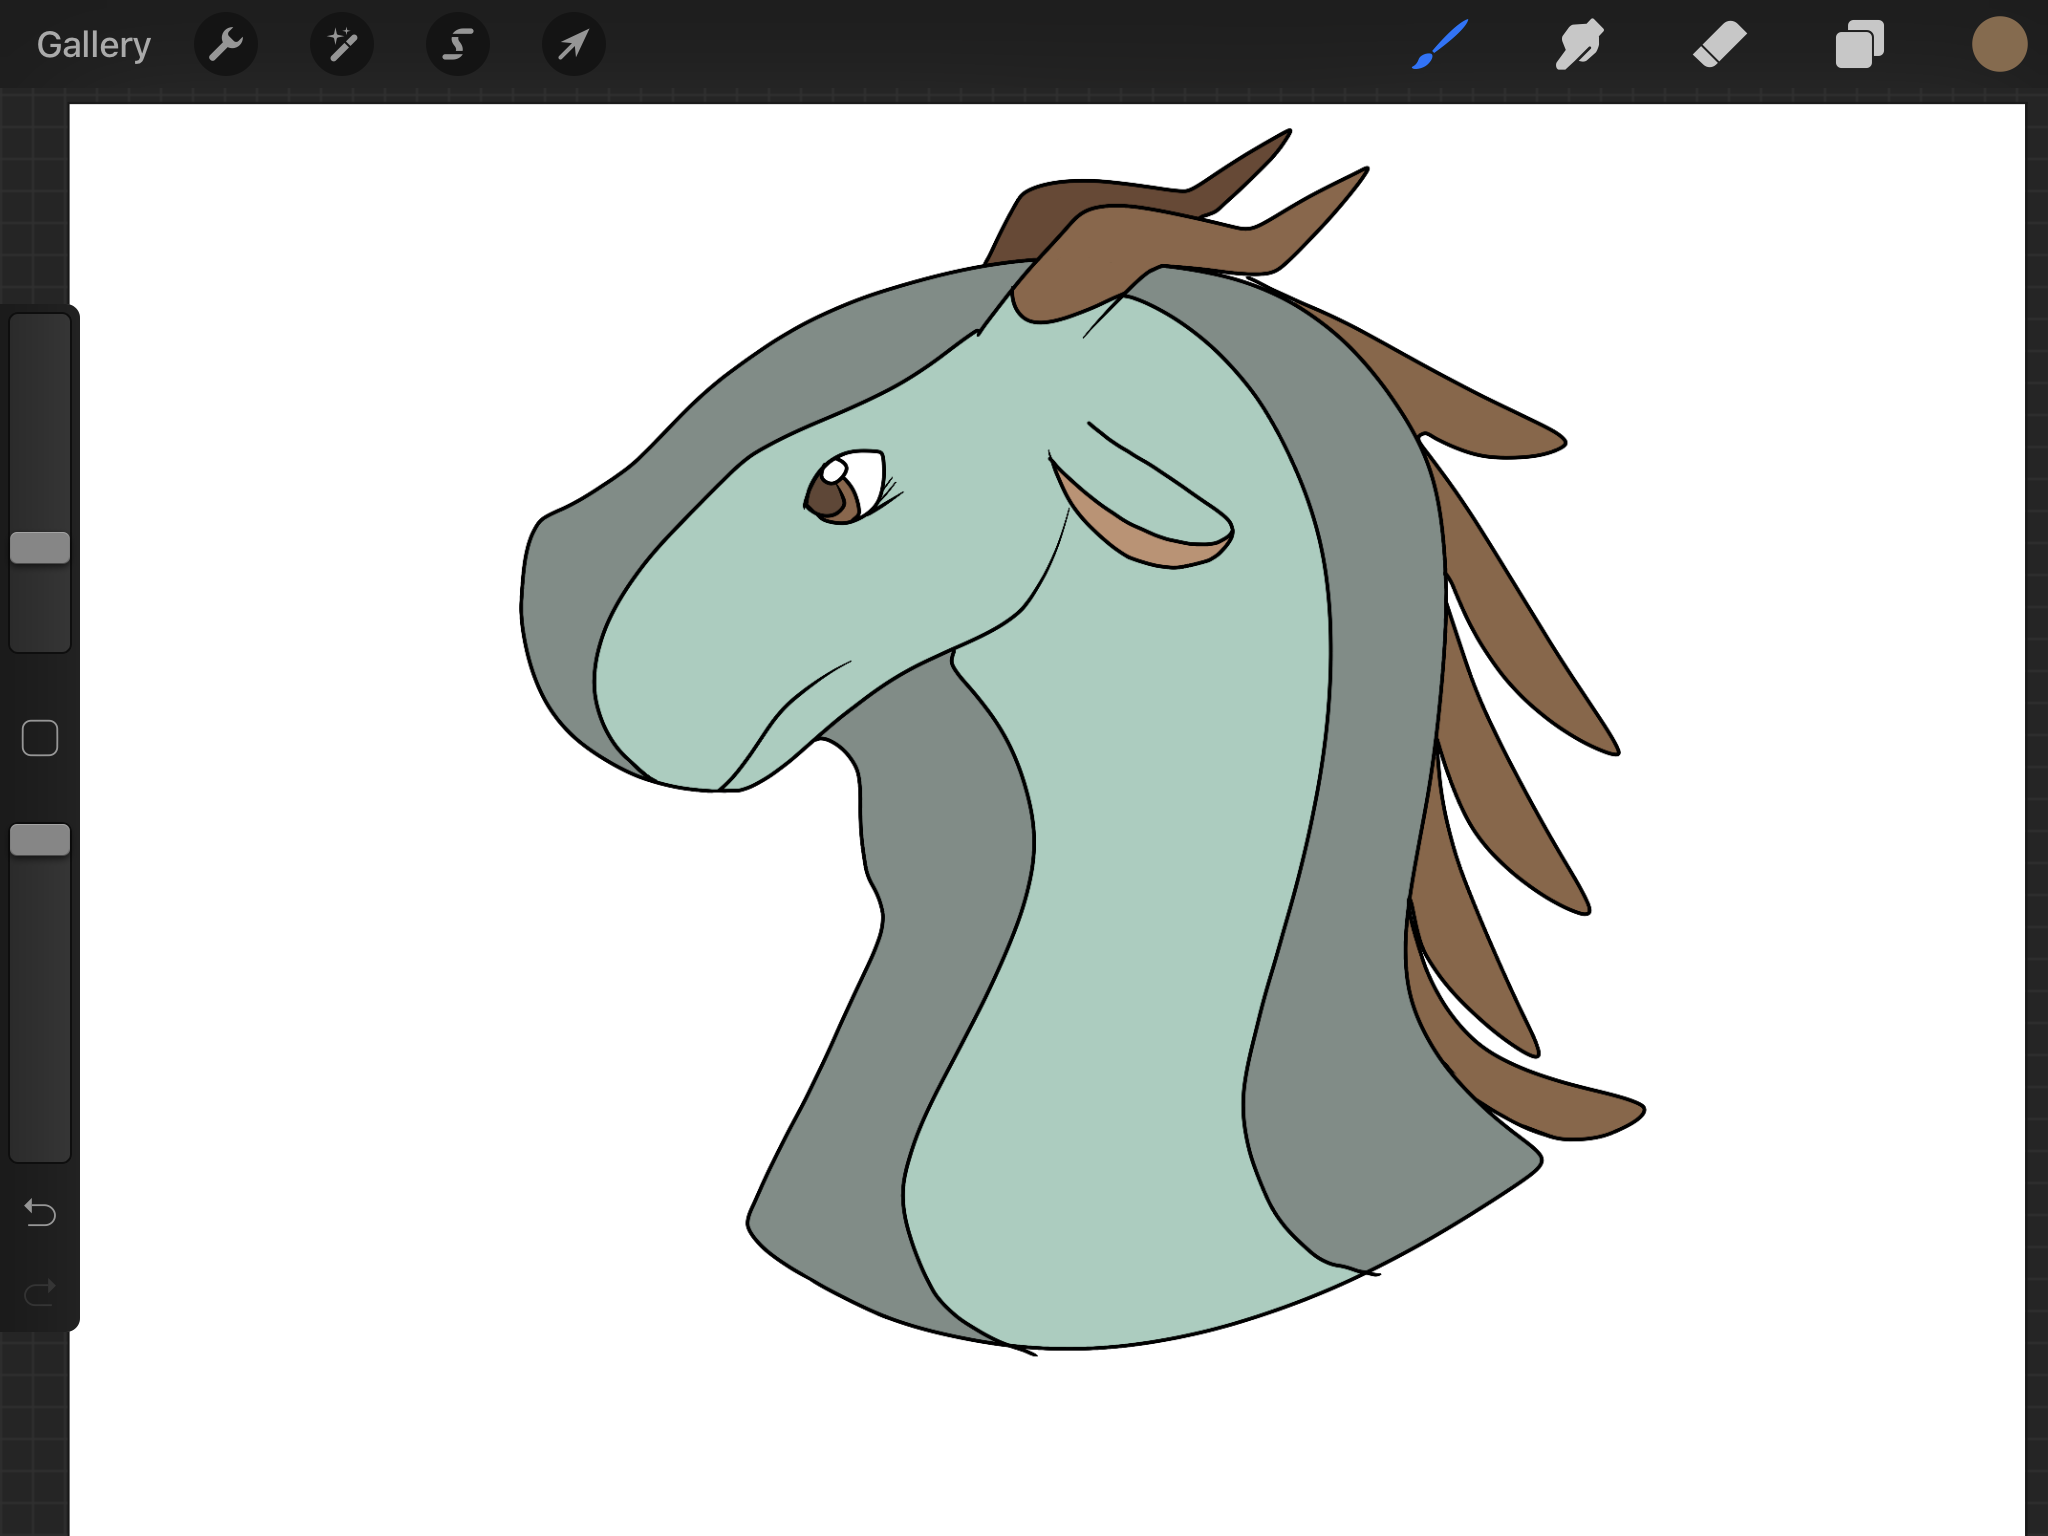2048x1536 pixels.
Task: Activate the Selection S-shaped tool
Action: tap(458, 45)
